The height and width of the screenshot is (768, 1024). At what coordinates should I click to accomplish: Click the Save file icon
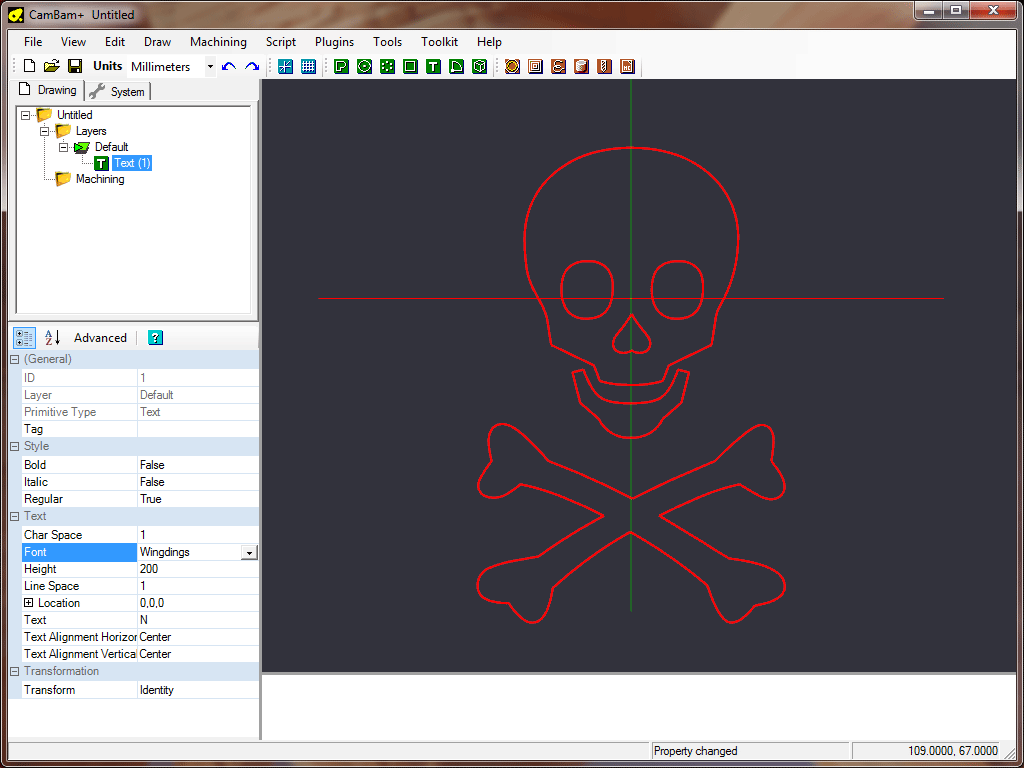[74, 66]
